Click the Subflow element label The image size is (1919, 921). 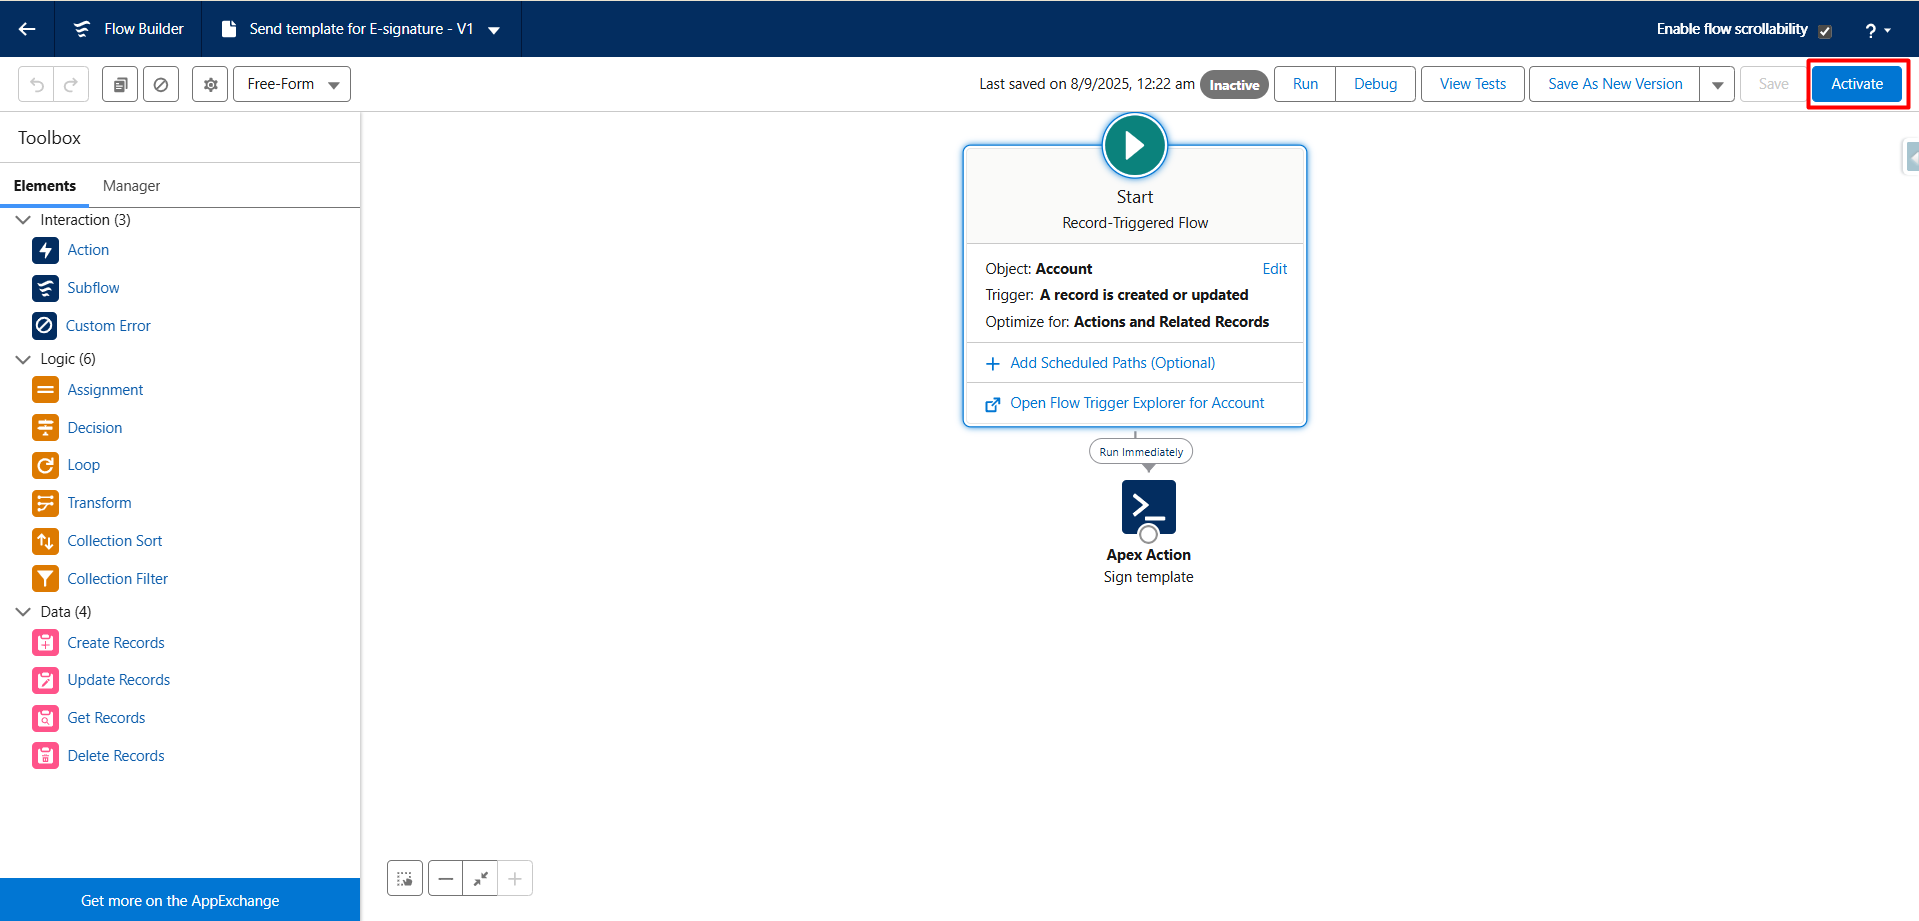point(93,288)
